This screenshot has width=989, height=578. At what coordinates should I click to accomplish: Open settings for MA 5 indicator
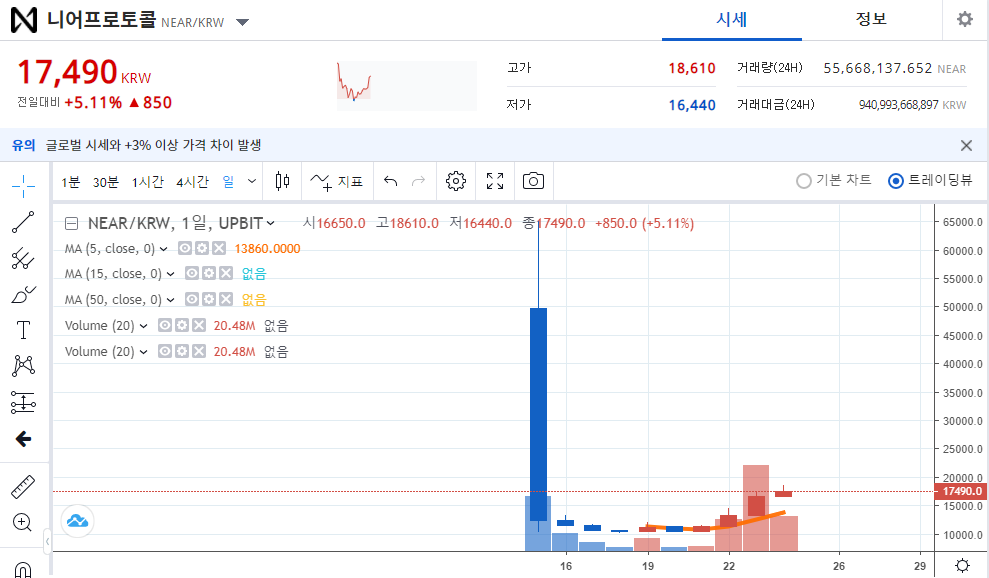(202, 249)
